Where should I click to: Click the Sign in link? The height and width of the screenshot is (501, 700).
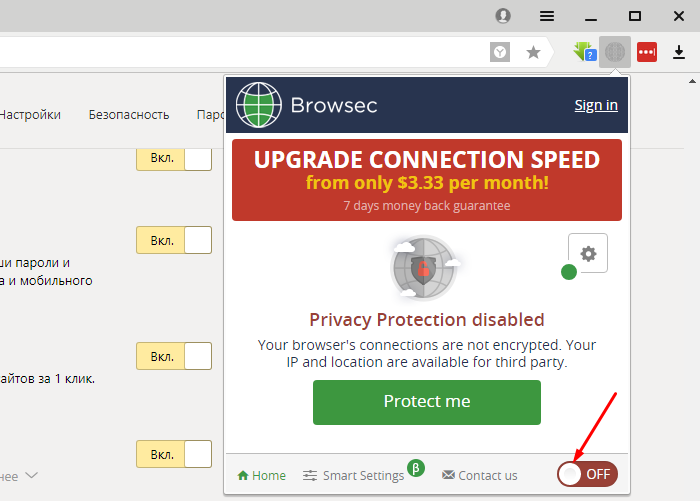click(596, 105)
